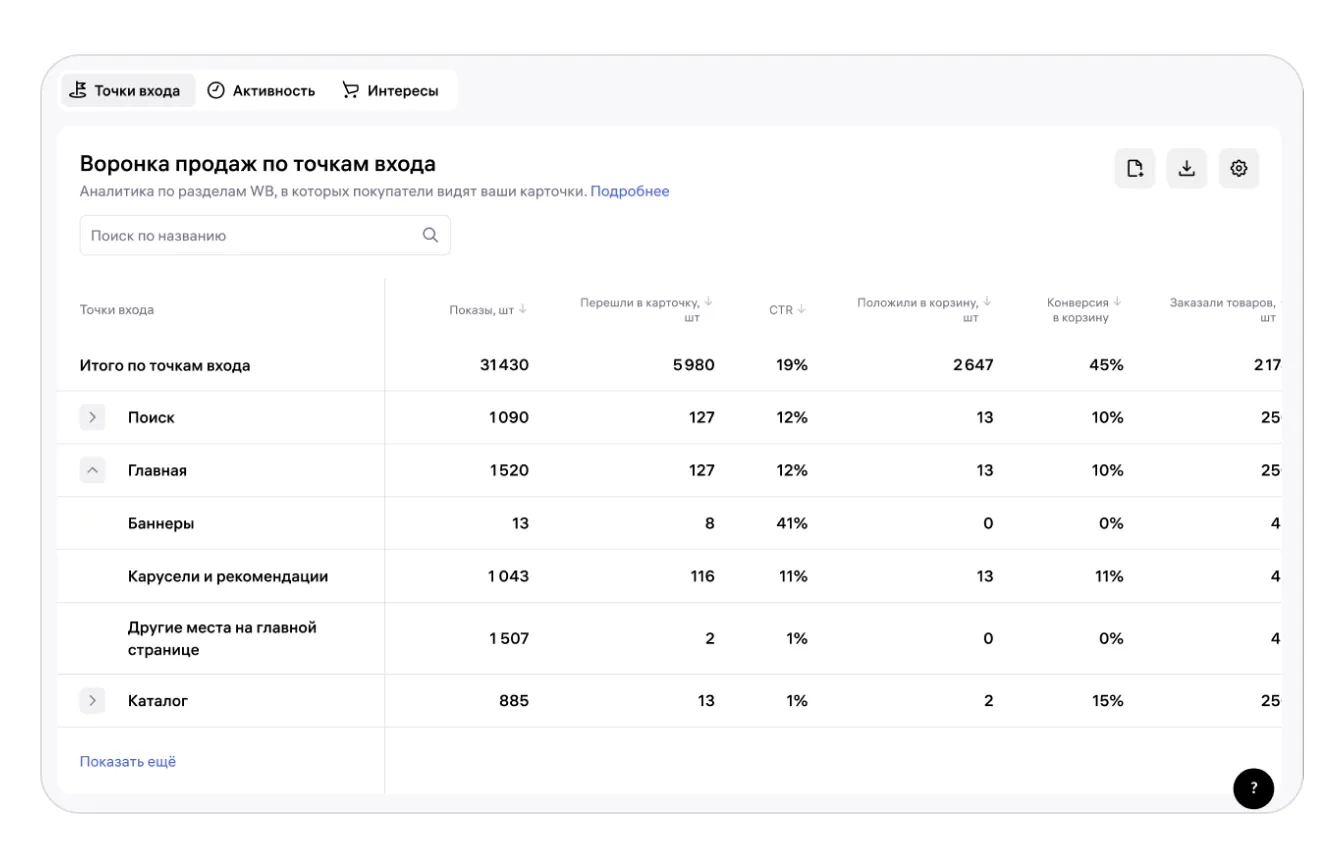Click the download icon button
The height and width of the screenshot is (868, 1344).
pos(1187,168)
